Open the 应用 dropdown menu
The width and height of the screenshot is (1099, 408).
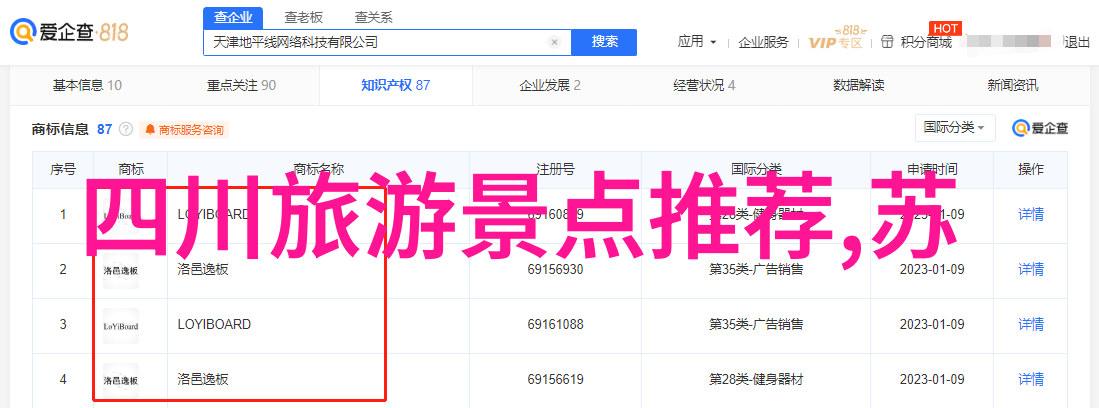[x=697, y=42]
